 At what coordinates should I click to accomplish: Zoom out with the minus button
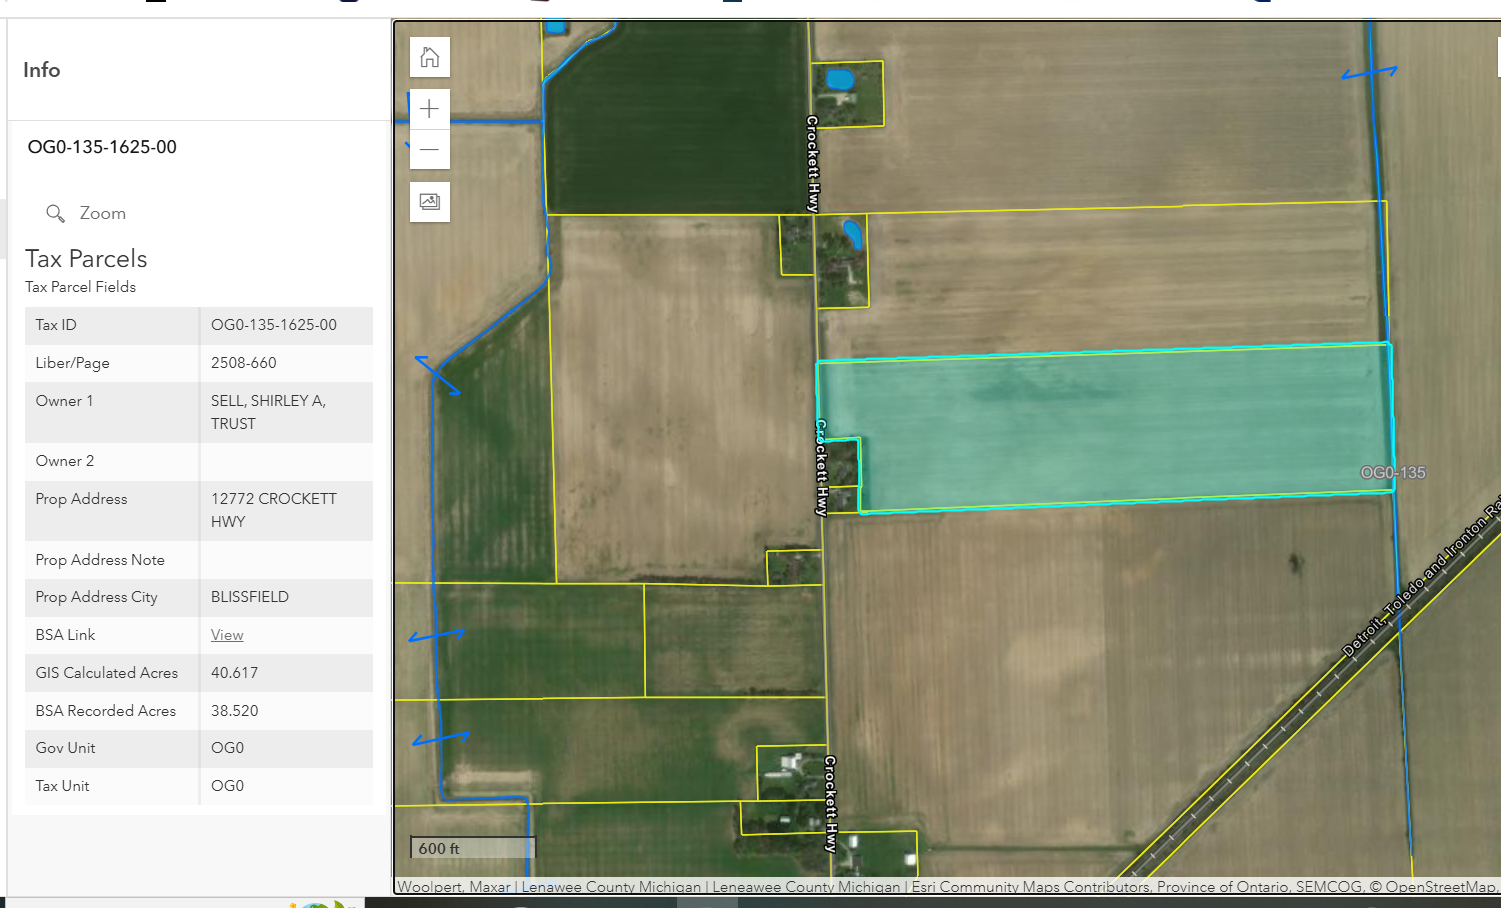430,150
